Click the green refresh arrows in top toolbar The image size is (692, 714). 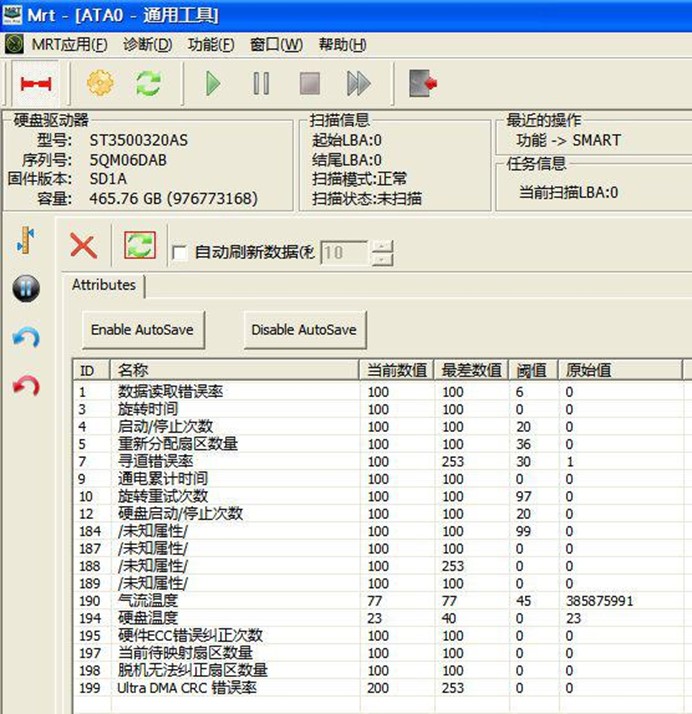point(149,83)
